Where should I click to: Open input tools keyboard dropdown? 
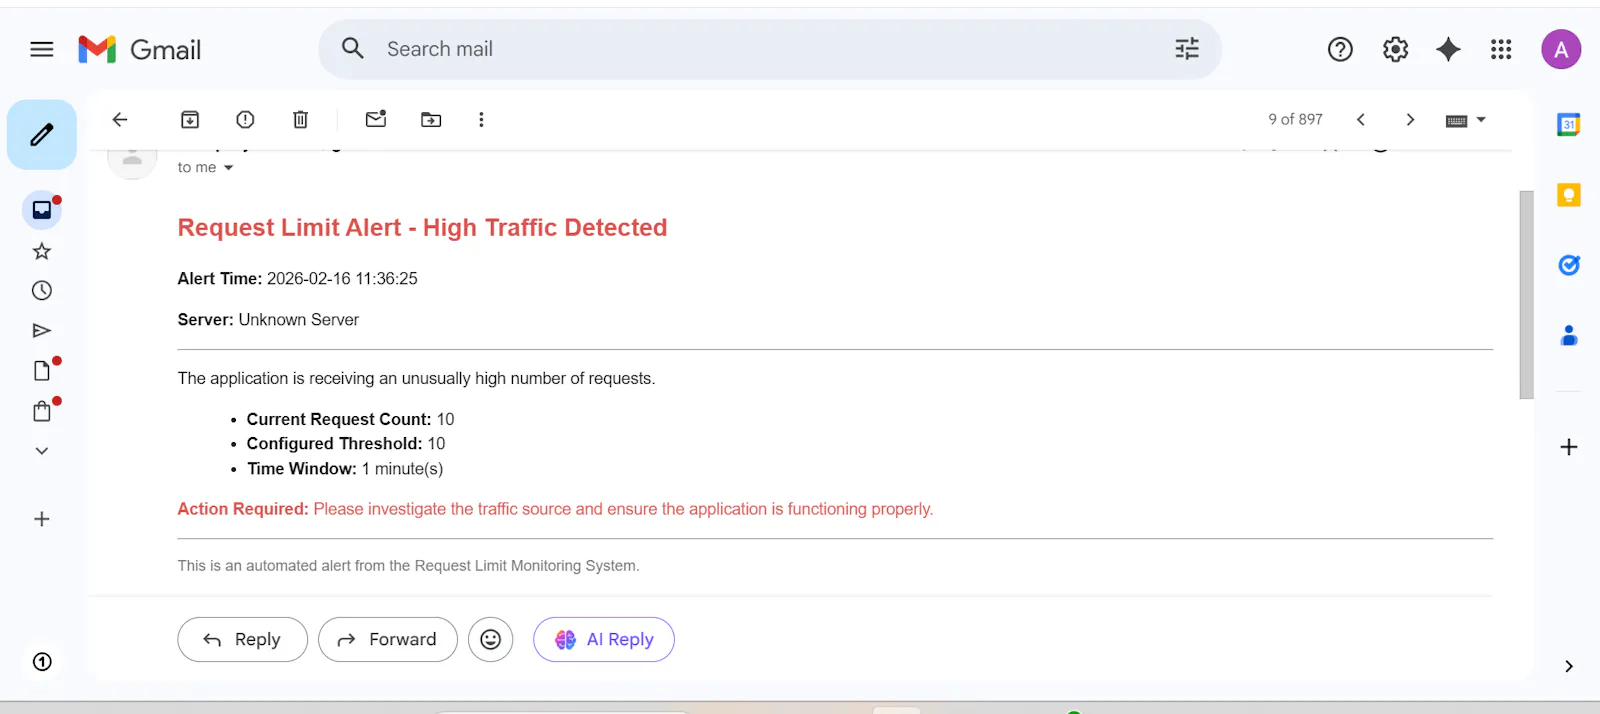click(1466, 120)
